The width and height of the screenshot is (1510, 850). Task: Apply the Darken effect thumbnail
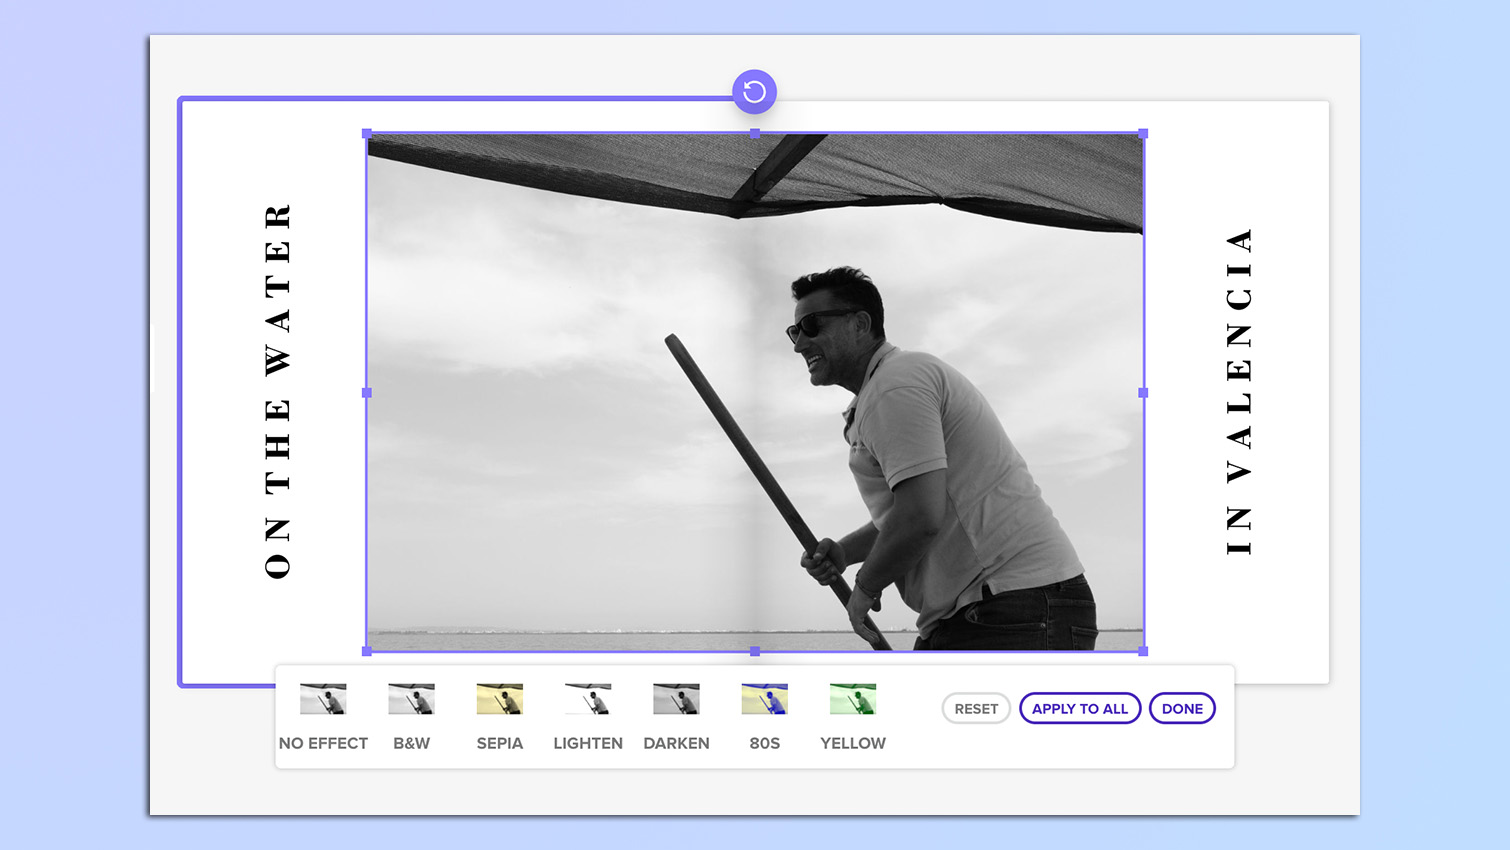(676, 698)
